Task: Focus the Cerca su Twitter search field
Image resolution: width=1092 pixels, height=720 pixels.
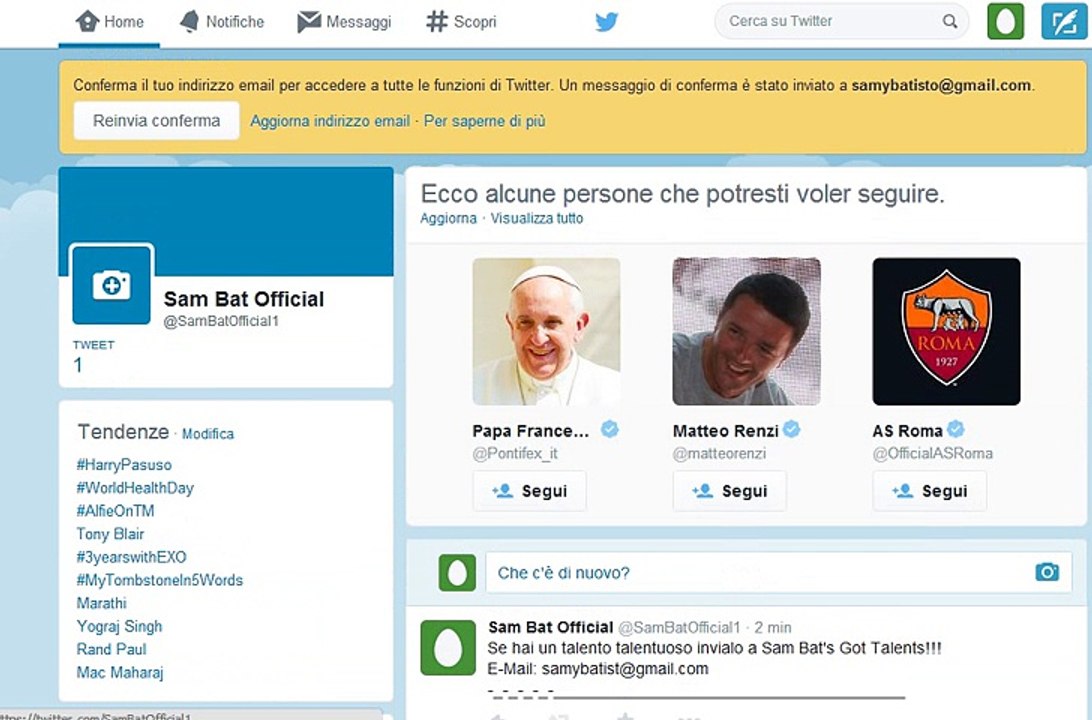Action: tap(841, 22)
